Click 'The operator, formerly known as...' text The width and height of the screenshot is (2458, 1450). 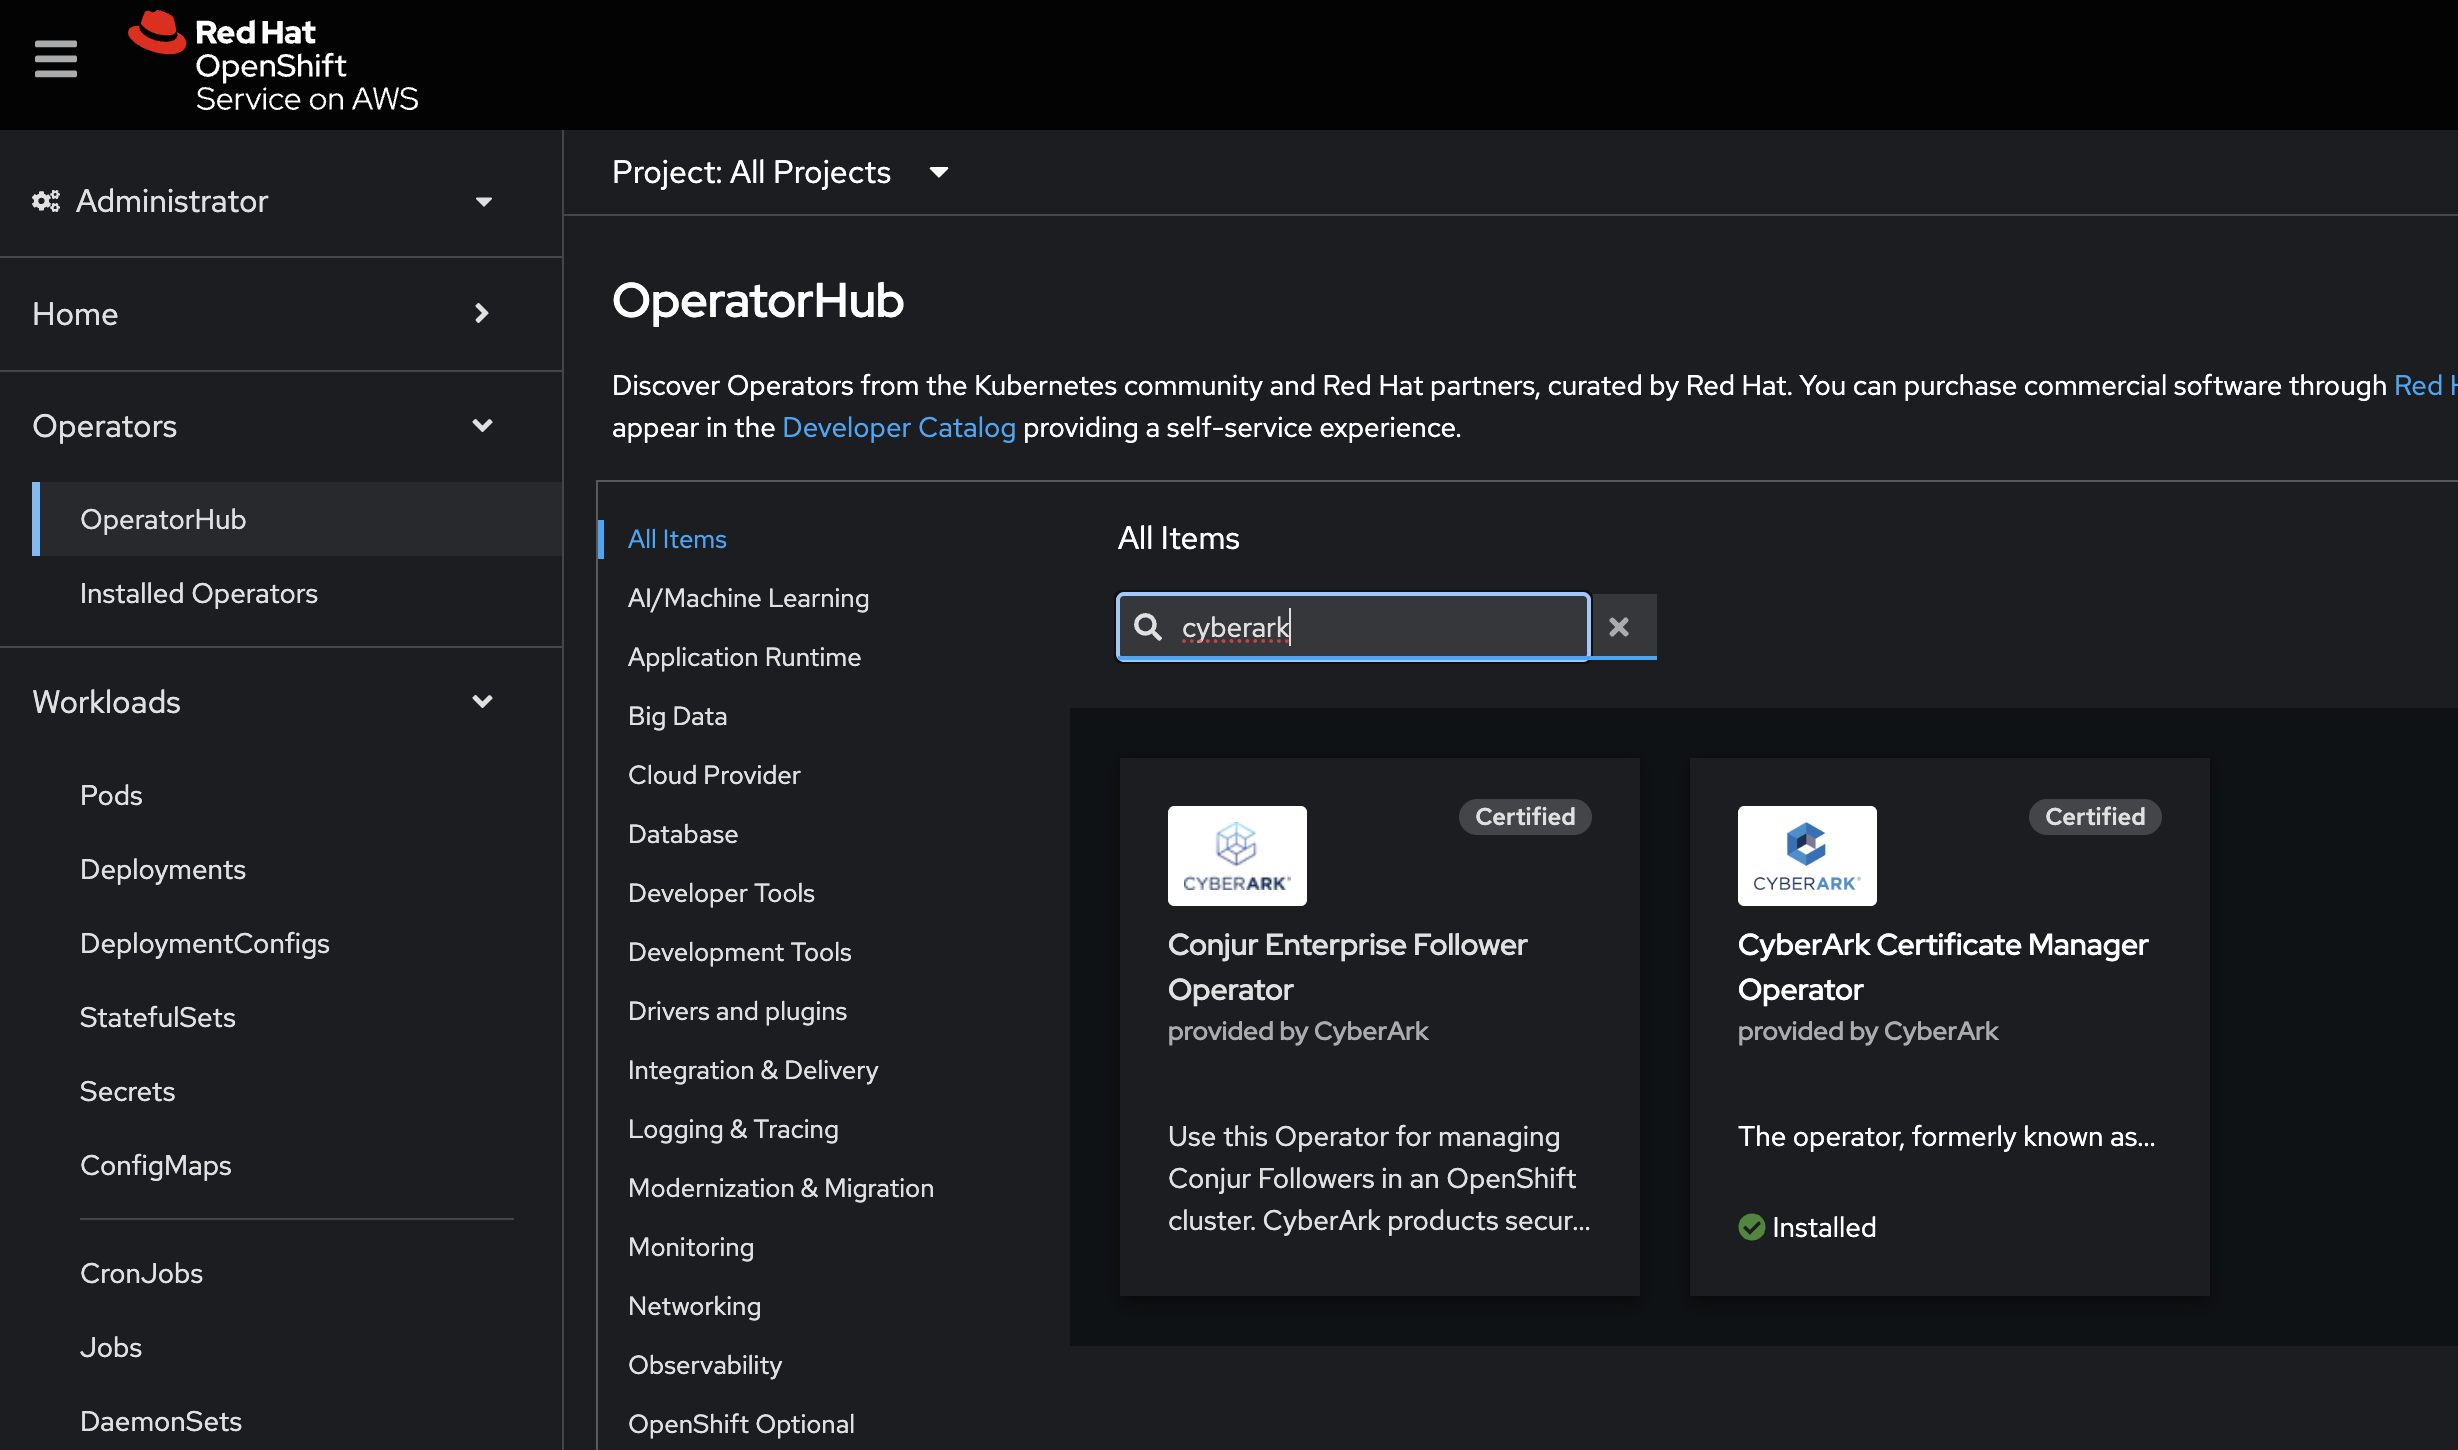1946,1137
